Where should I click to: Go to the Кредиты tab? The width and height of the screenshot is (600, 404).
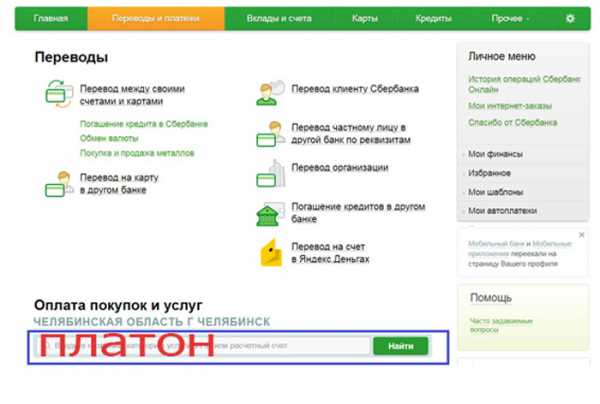[433, 18]
